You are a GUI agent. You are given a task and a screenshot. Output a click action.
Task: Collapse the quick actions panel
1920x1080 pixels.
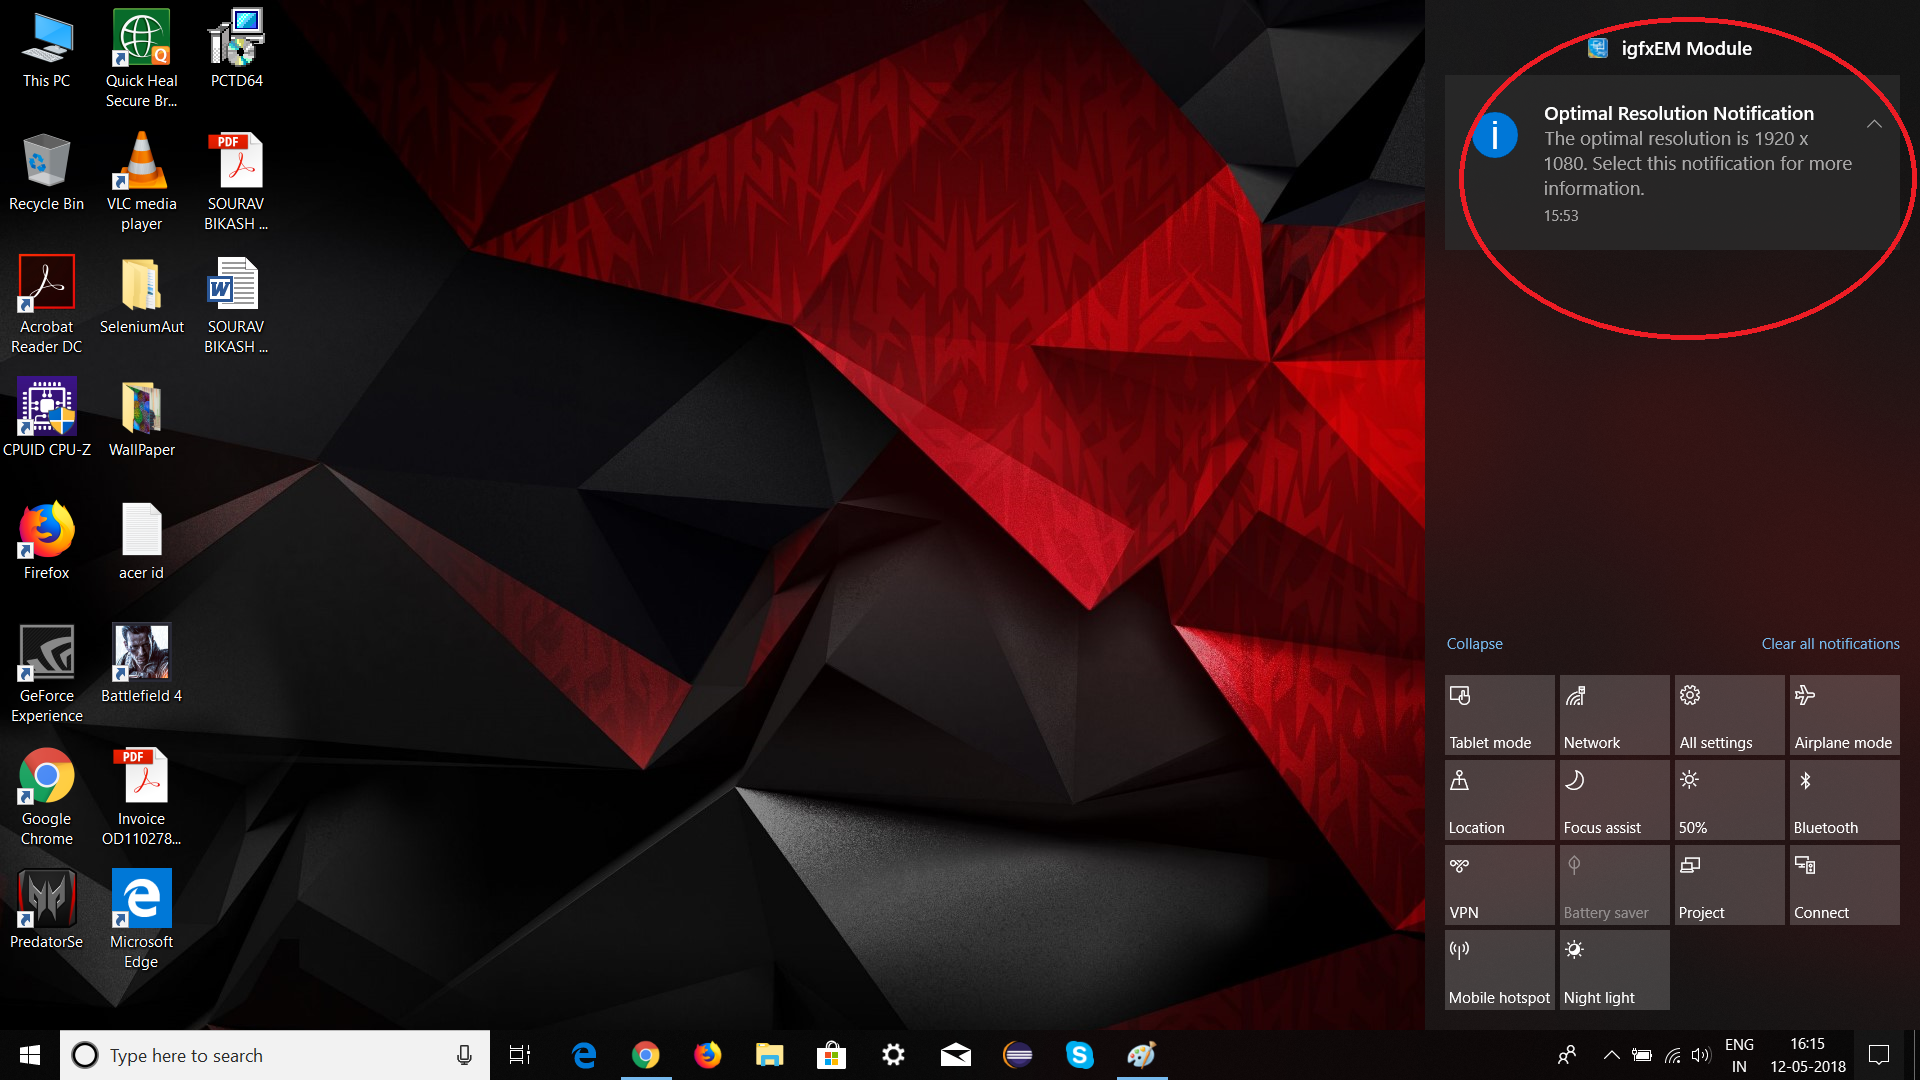click(1474, 644)
